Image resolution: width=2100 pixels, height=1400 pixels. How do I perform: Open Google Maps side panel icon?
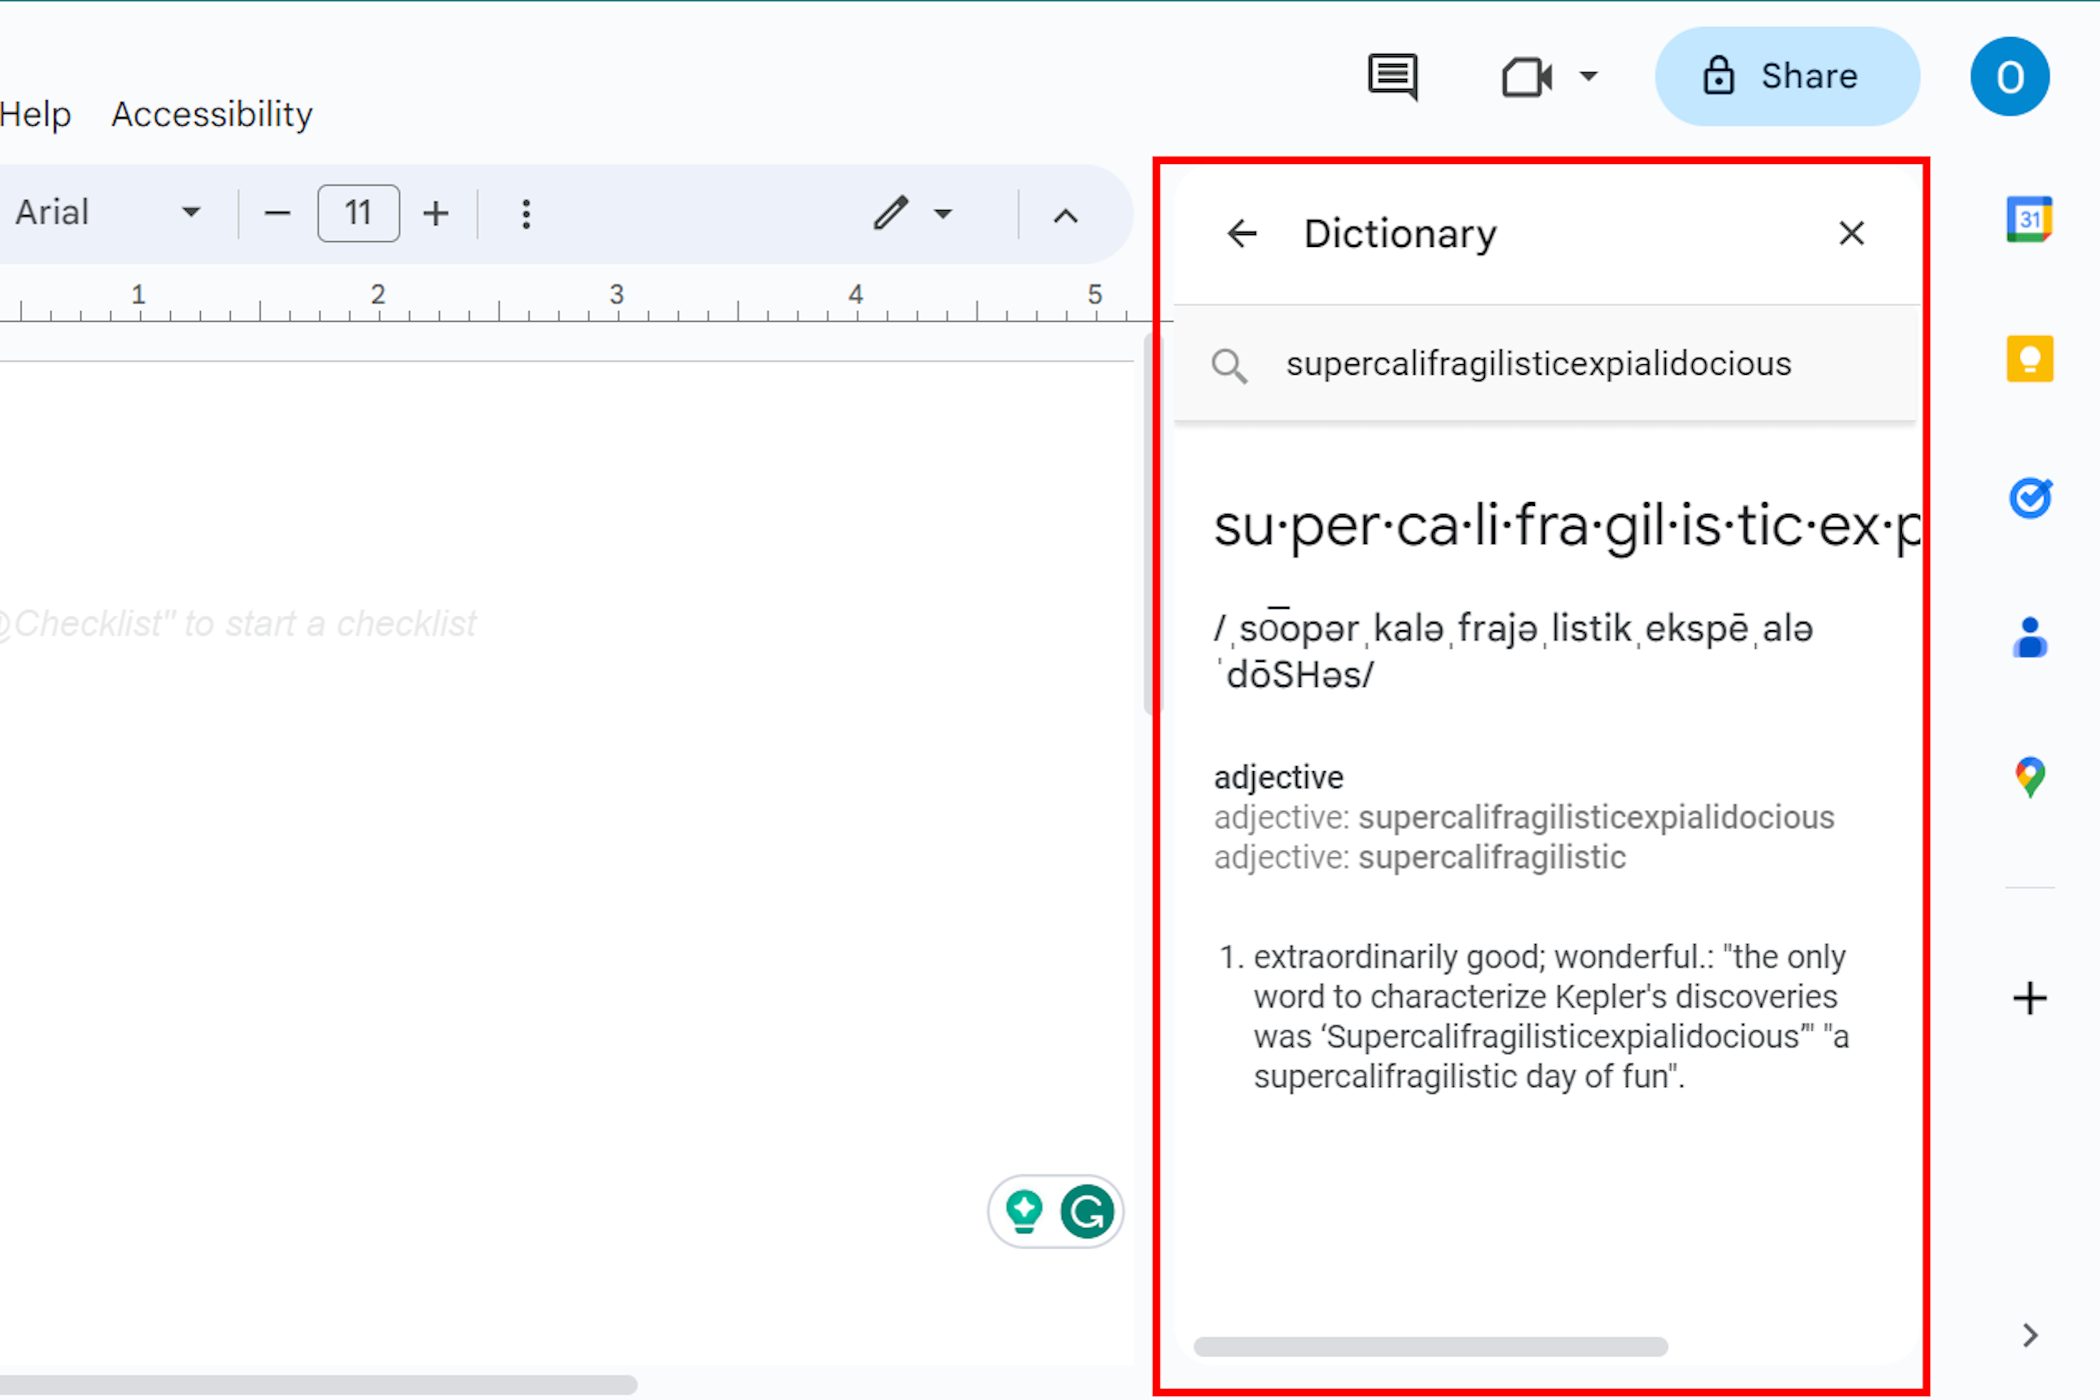2029,777
